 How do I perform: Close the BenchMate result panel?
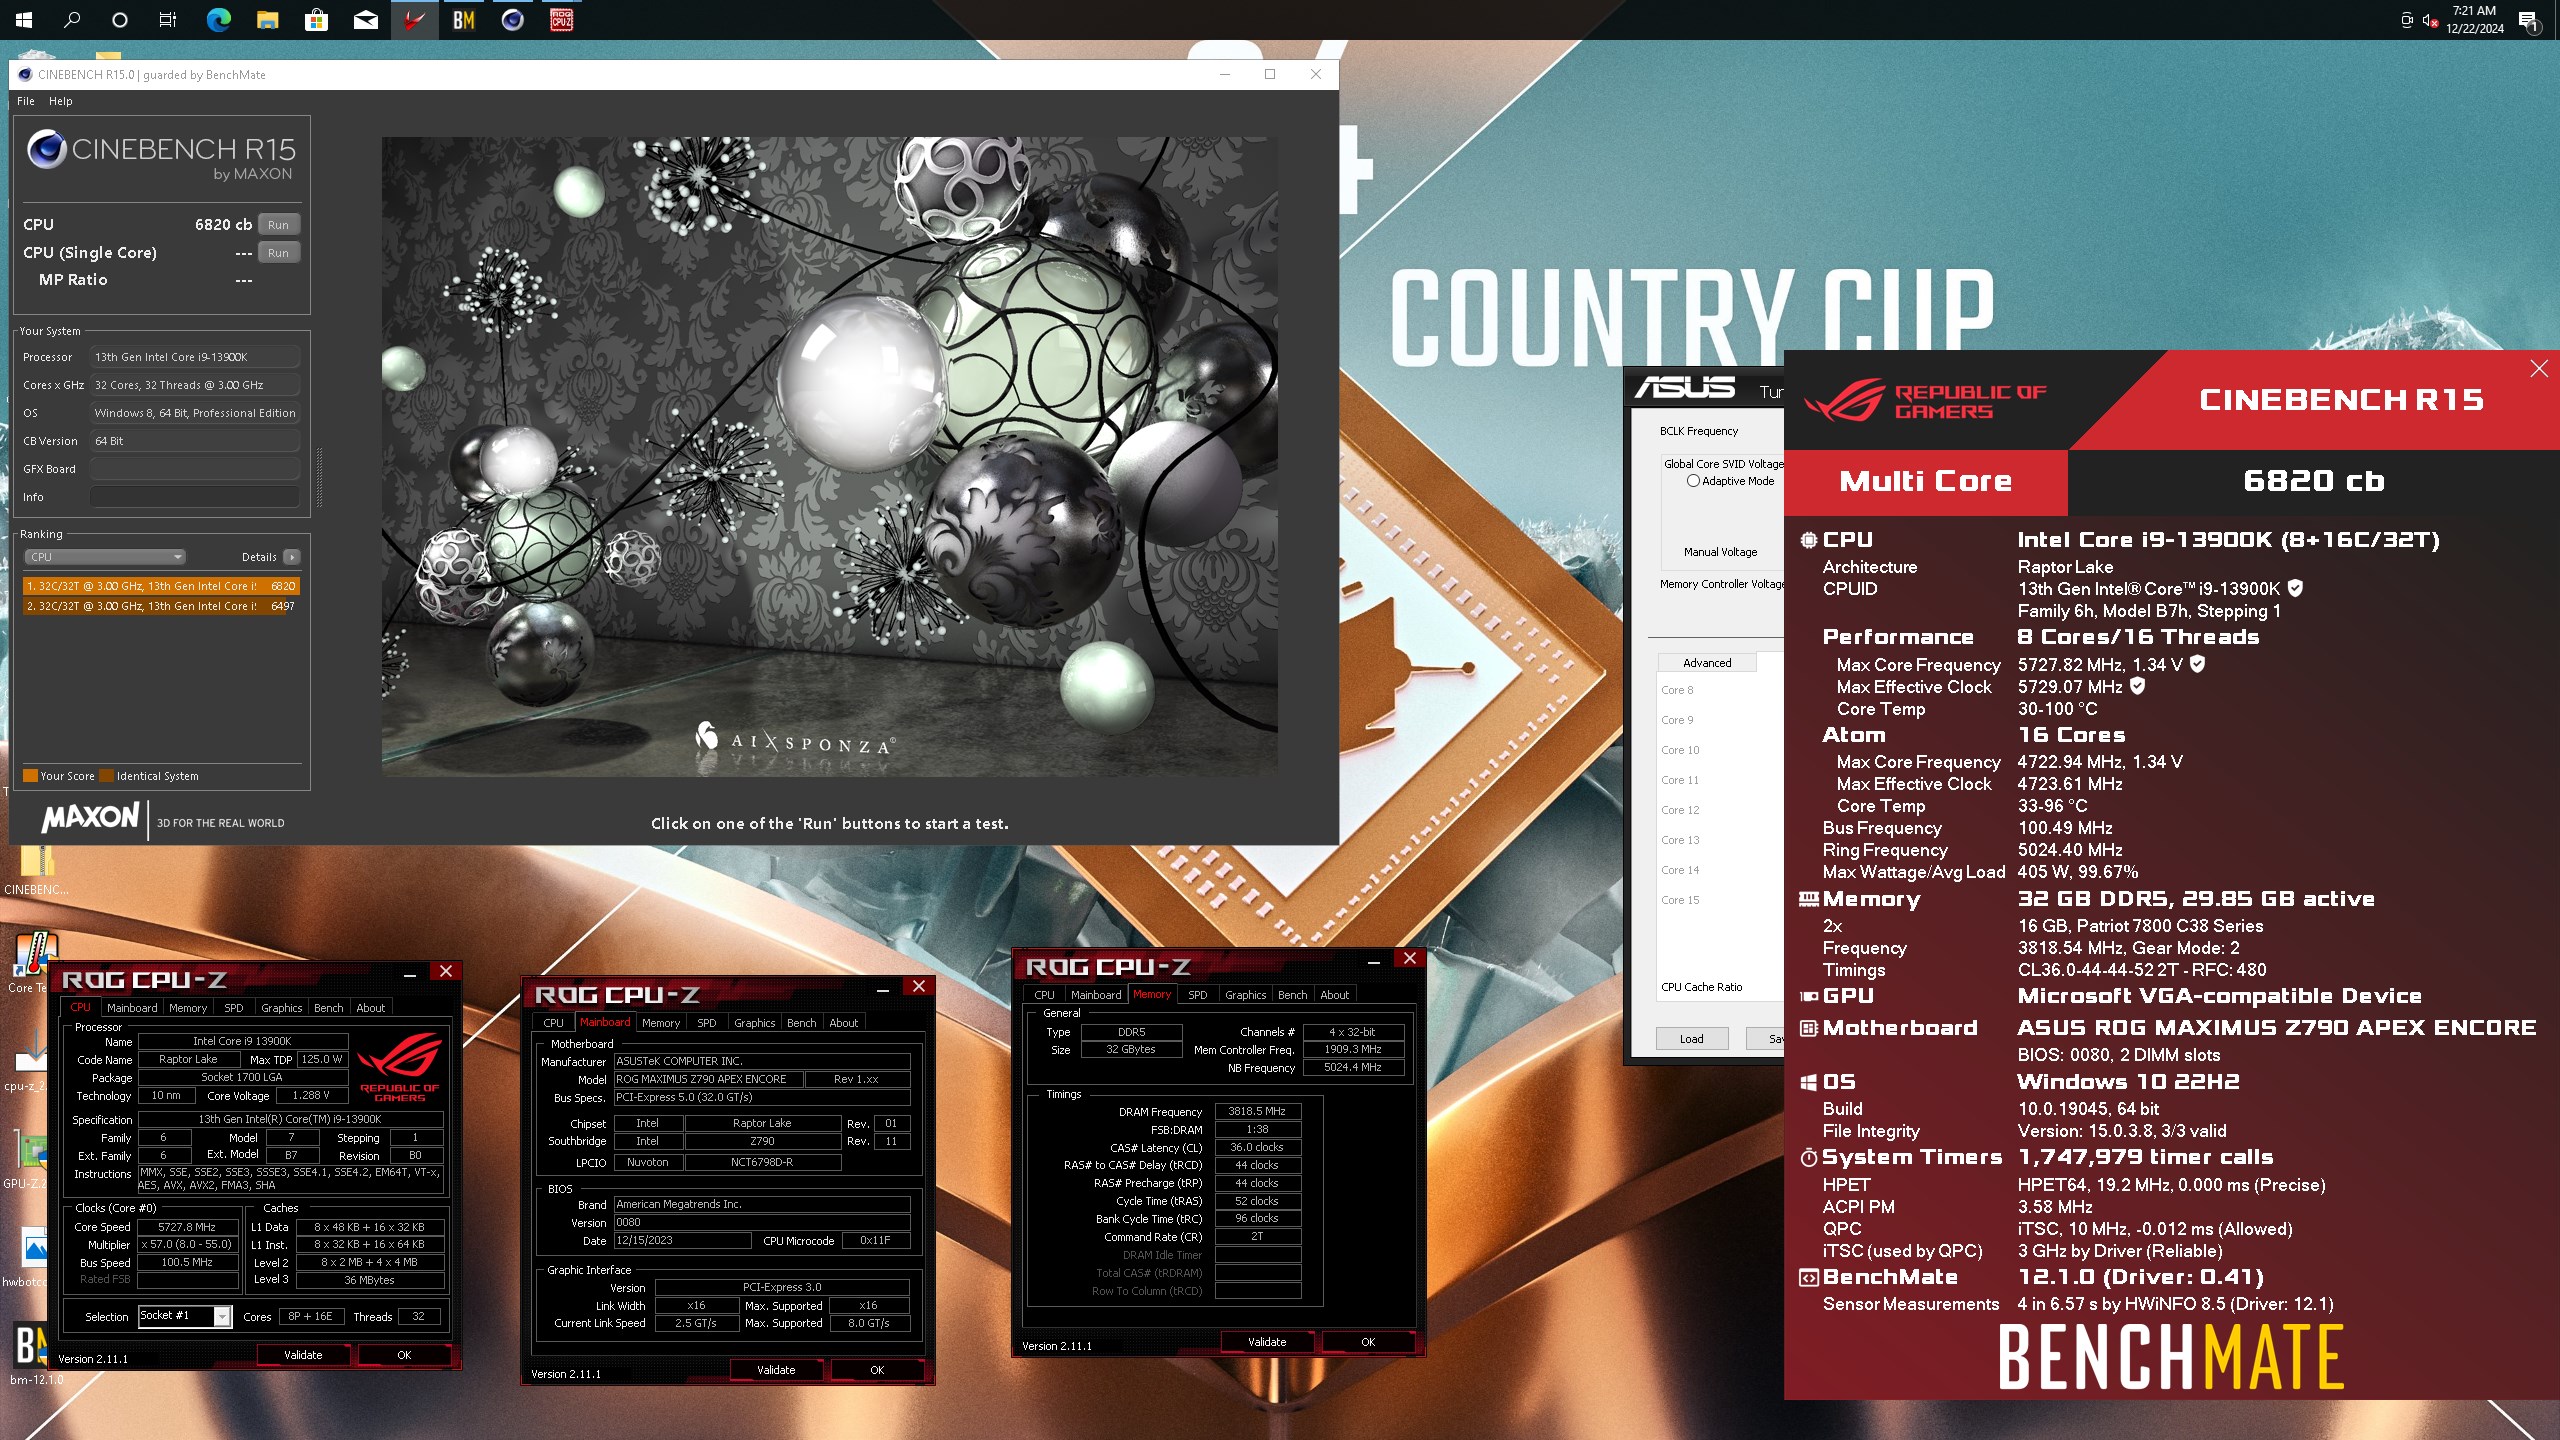click(x=2539, y=369)
